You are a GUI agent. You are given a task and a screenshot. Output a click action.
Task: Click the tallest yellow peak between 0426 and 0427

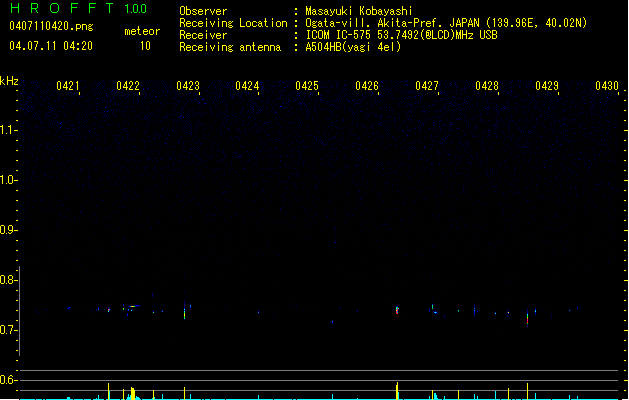coord(397,391)
